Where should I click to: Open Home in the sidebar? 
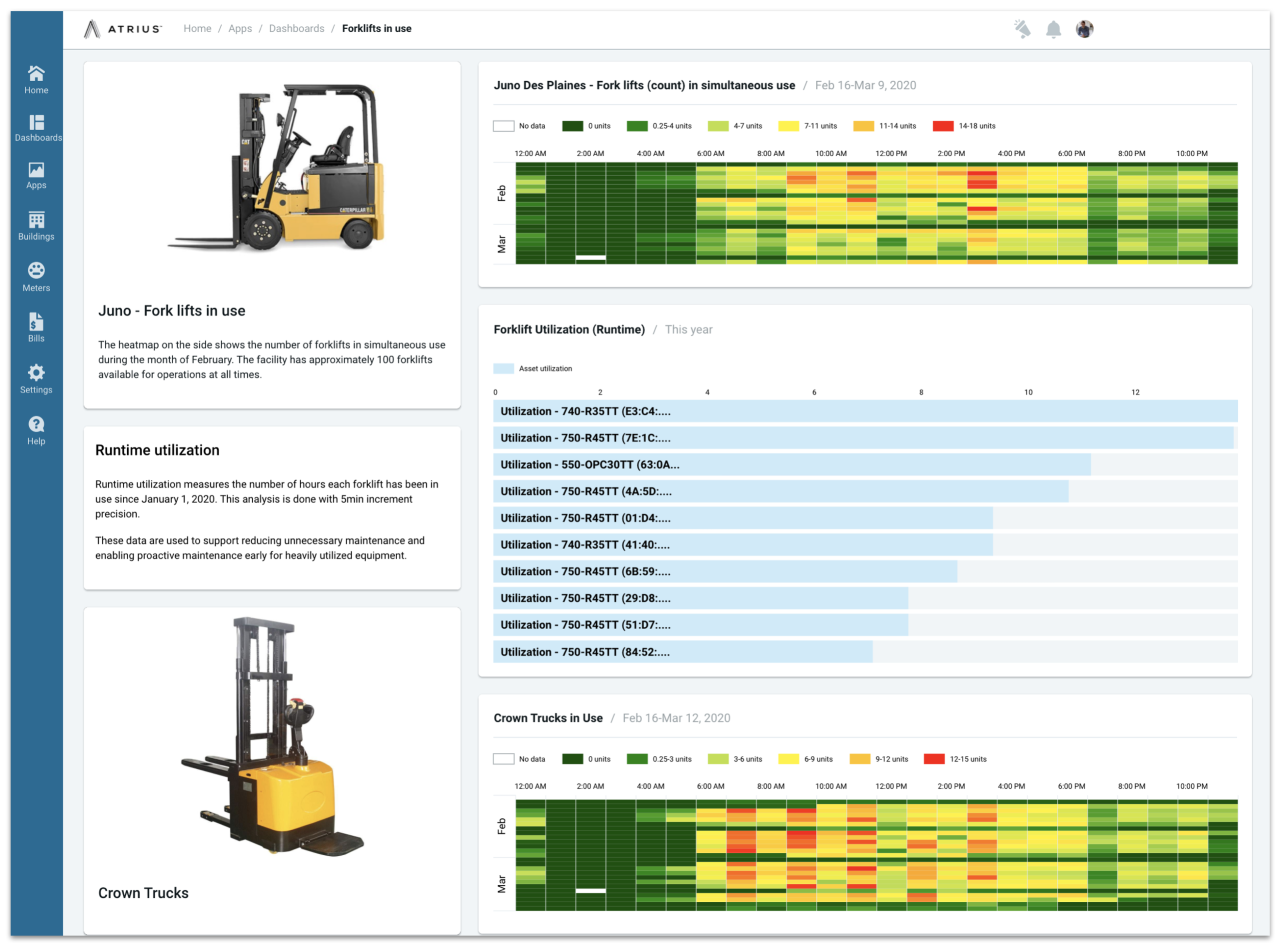pos(36,80)
